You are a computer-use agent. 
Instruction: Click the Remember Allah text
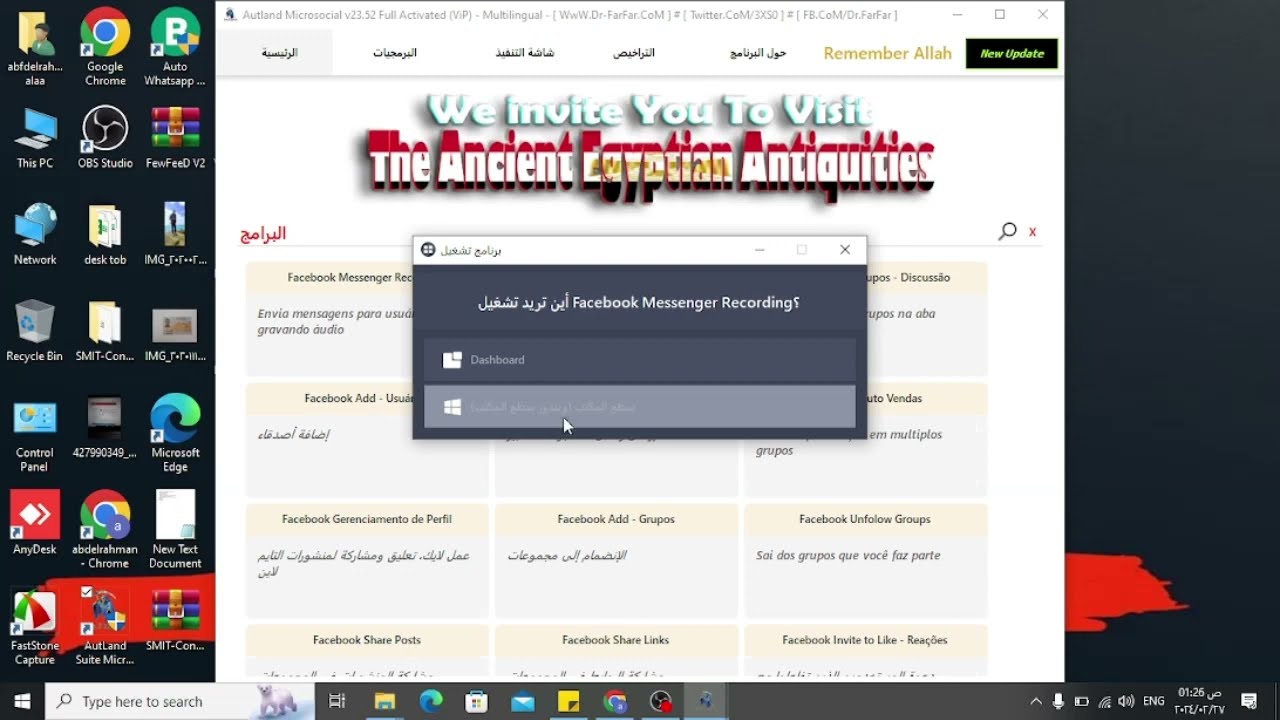click(887, 54)
